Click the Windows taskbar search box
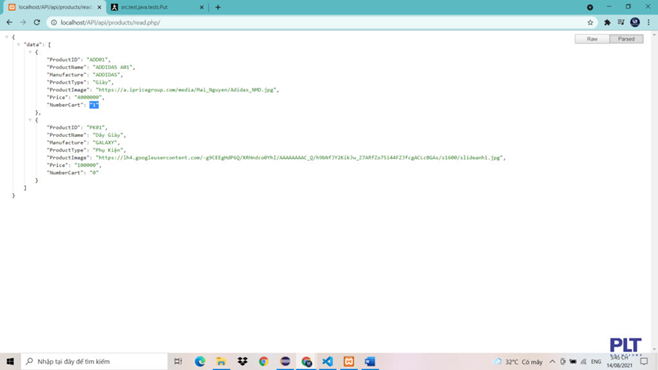The image size is (658, 370). [94, 361]
